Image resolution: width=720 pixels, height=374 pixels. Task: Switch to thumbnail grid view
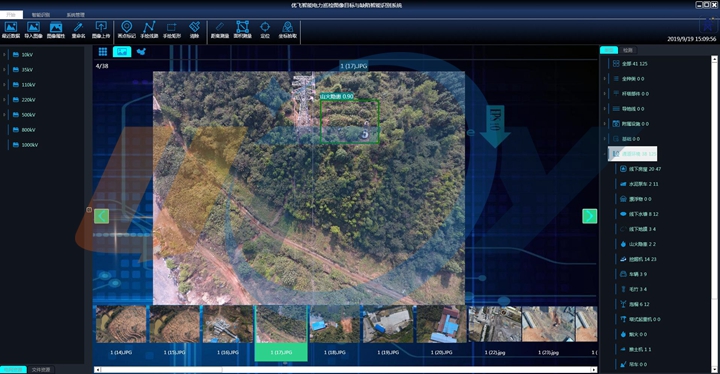103,51
